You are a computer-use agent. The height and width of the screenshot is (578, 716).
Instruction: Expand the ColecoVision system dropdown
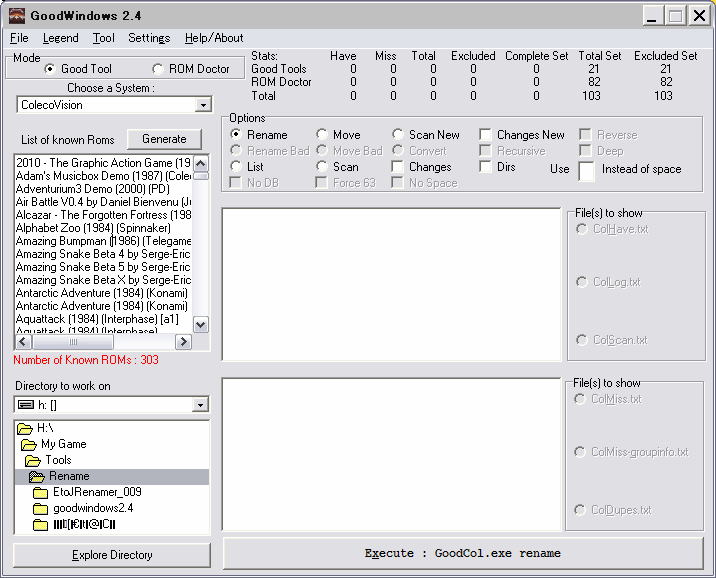pyautogui.click(x=203, y=105)
